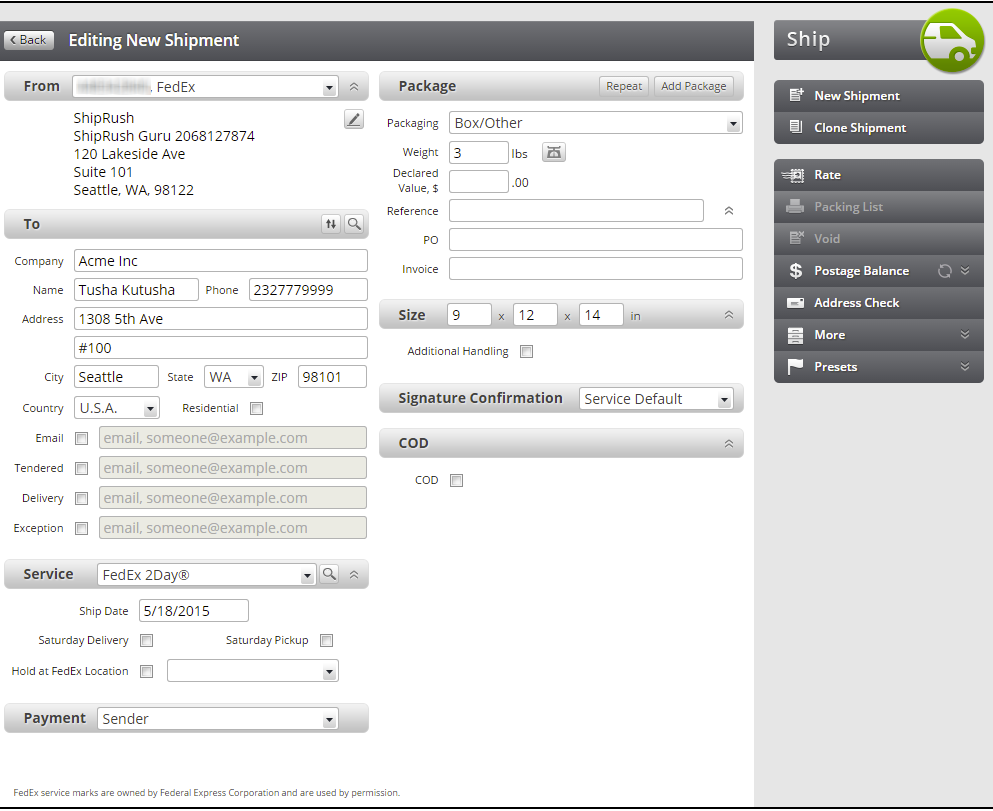Open the address book search icon in To header
993x811 pixels.
click(355, 223)
